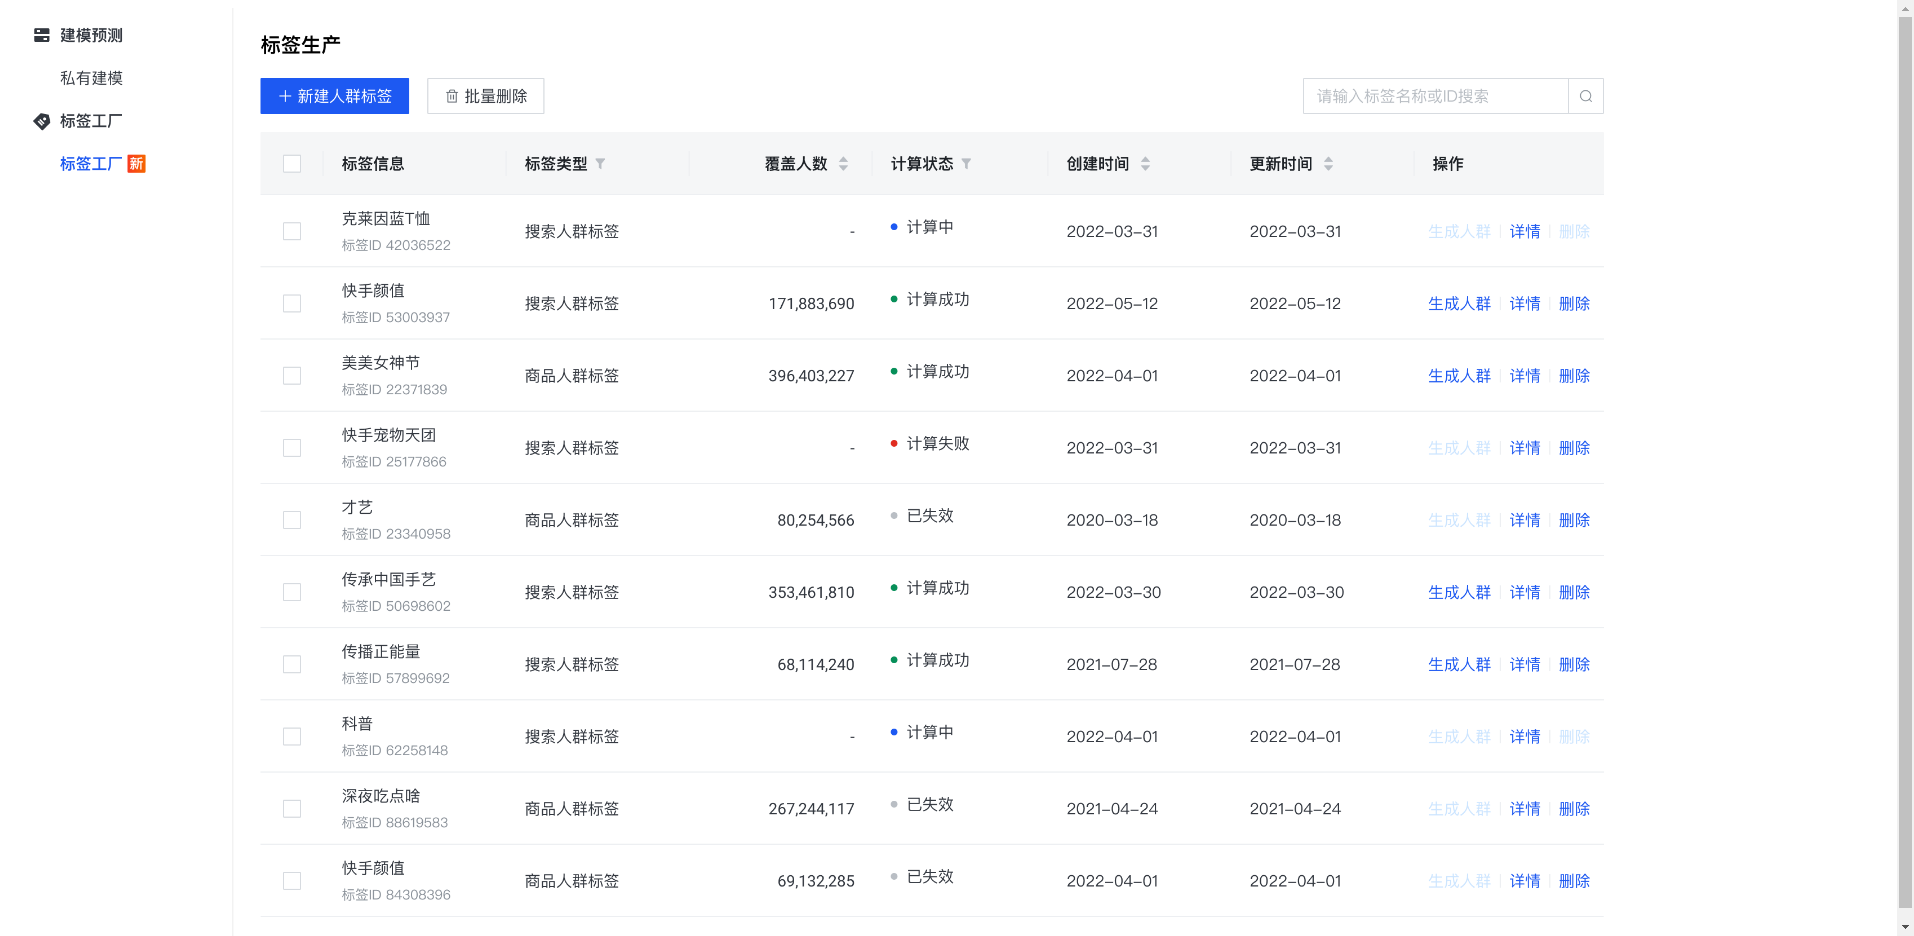Sort by 覆盖人数 using sort arrows

coord(843,164)
